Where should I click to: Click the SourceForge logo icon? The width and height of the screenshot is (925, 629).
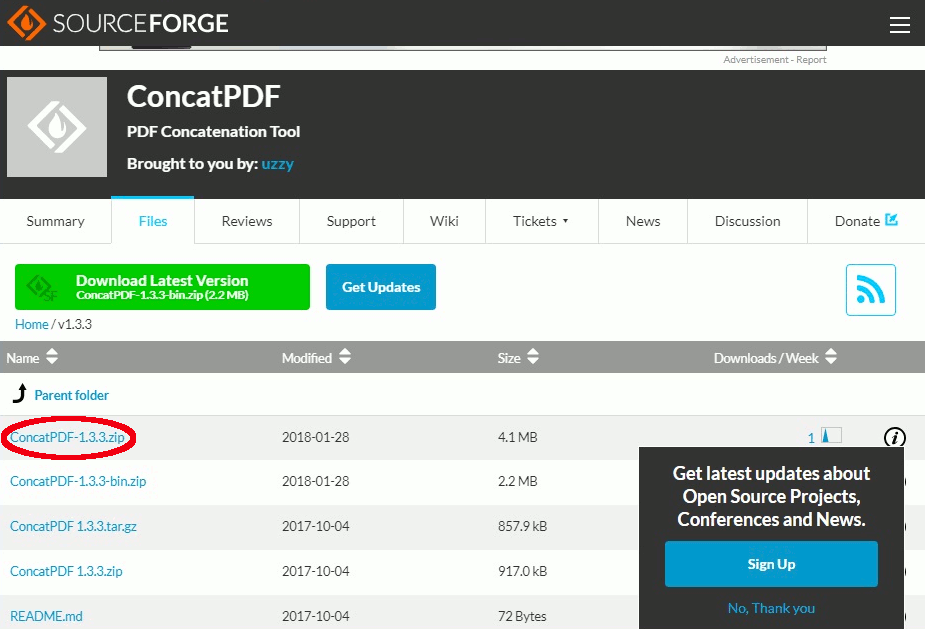pos(26,23)
